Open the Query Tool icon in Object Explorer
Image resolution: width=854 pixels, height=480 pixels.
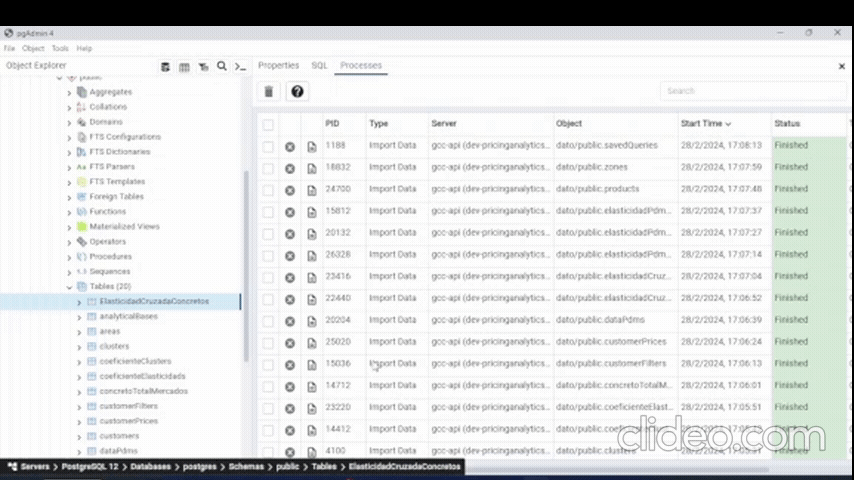point(165,66)
